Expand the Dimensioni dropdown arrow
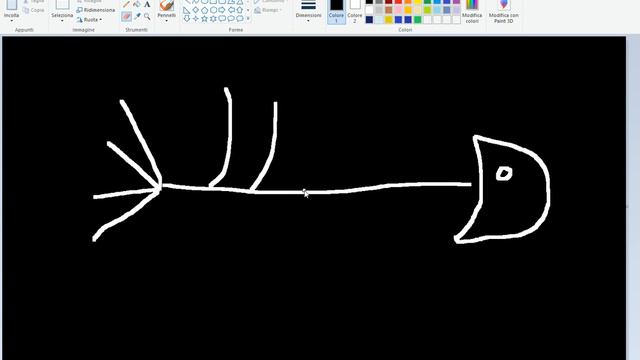This screenshot has height=360, width=640. tap(308, 21)
